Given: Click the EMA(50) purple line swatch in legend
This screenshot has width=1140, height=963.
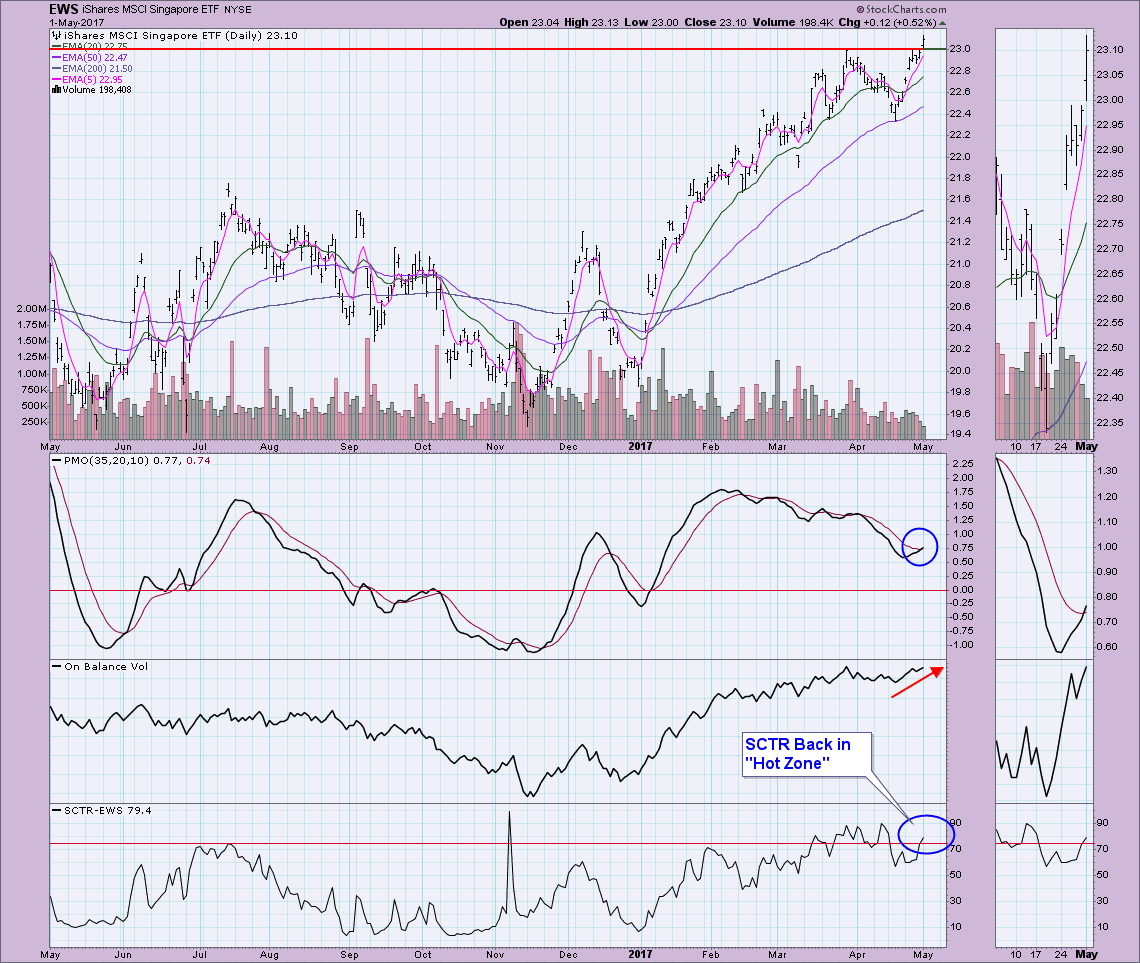Looking at the screenshot, I should coord(56,57).
